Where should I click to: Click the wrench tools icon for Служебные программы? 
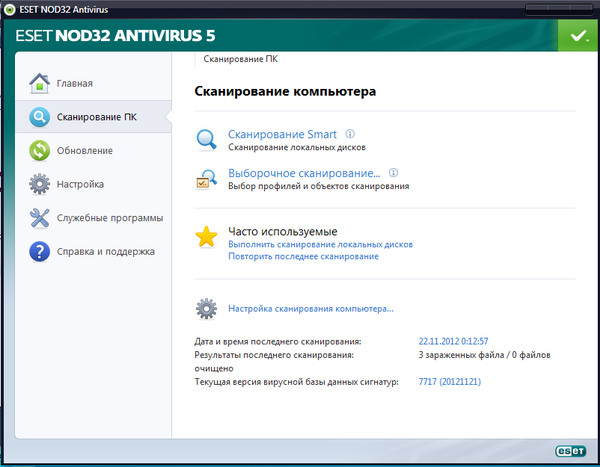coord(39,218)
